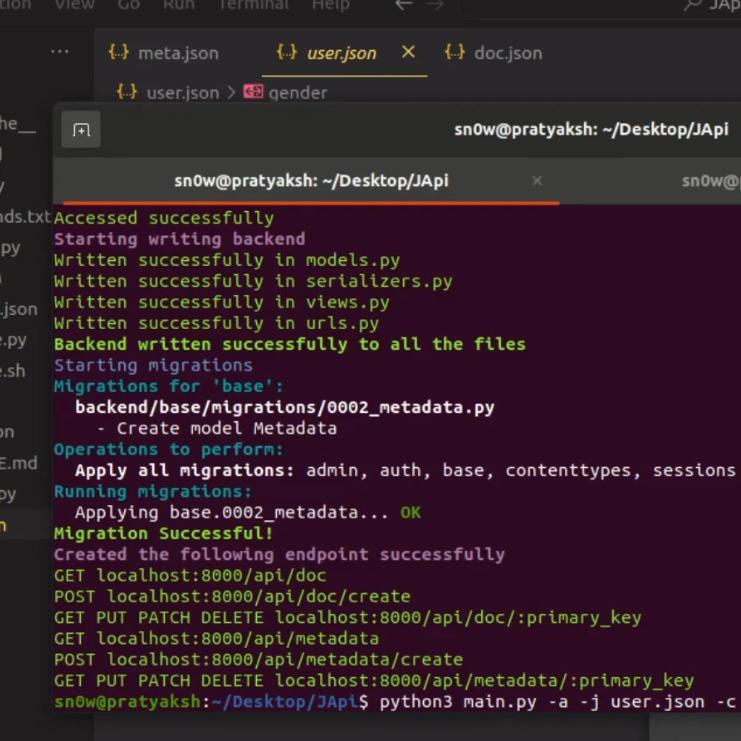Viewport: 741px width, 741px height.
Task: Select the second sn0w terminal tab
Action: pos(710,181)
